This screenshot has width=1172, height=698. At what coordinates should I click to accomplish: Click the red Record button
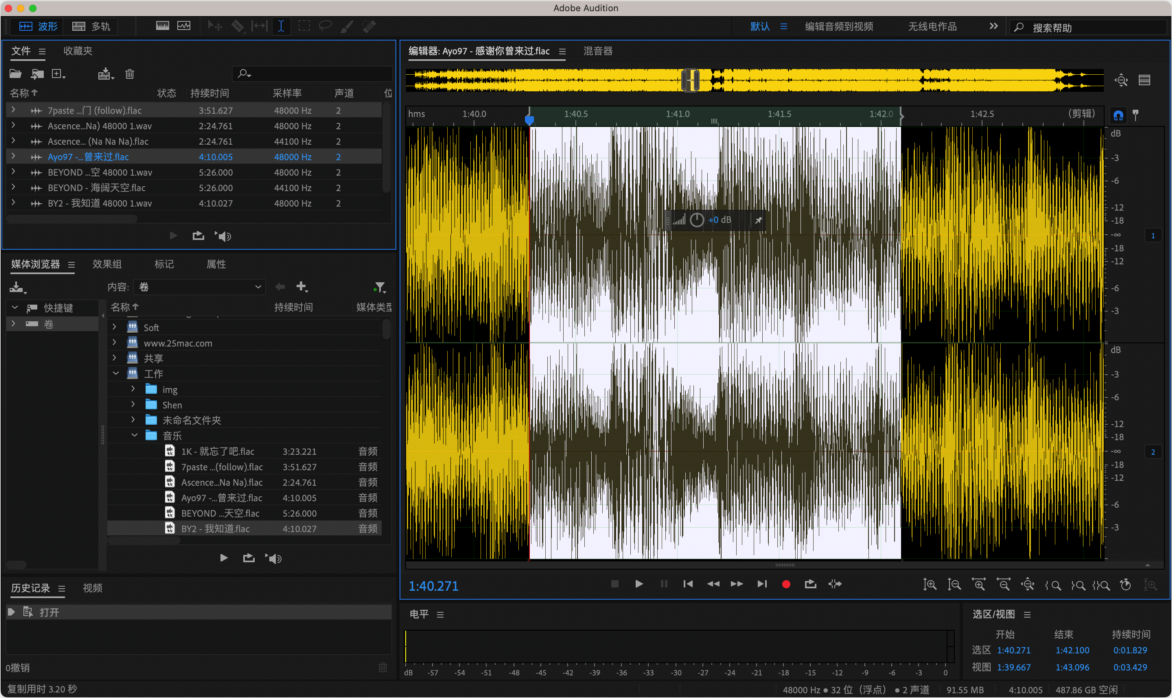(786, 584)
